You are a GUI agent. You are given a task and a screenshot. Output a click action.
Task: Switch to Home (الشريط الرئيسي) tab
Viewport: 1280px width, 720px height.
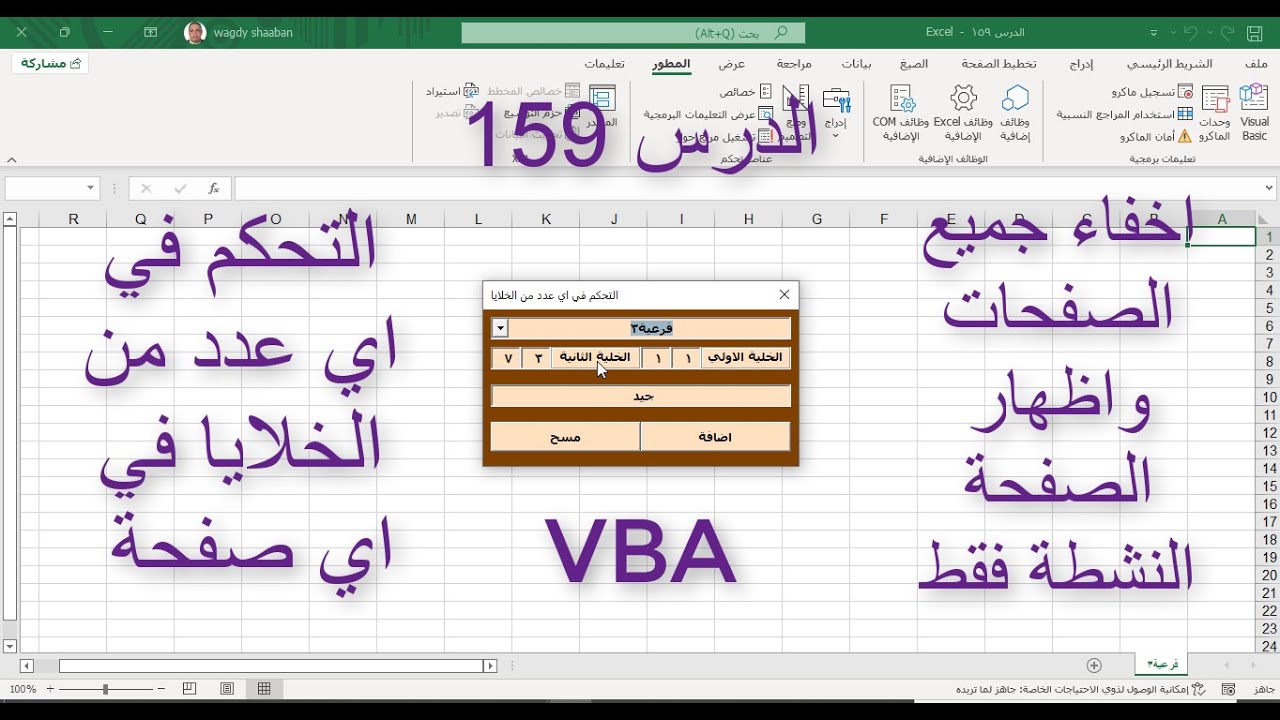[1170, 64]
